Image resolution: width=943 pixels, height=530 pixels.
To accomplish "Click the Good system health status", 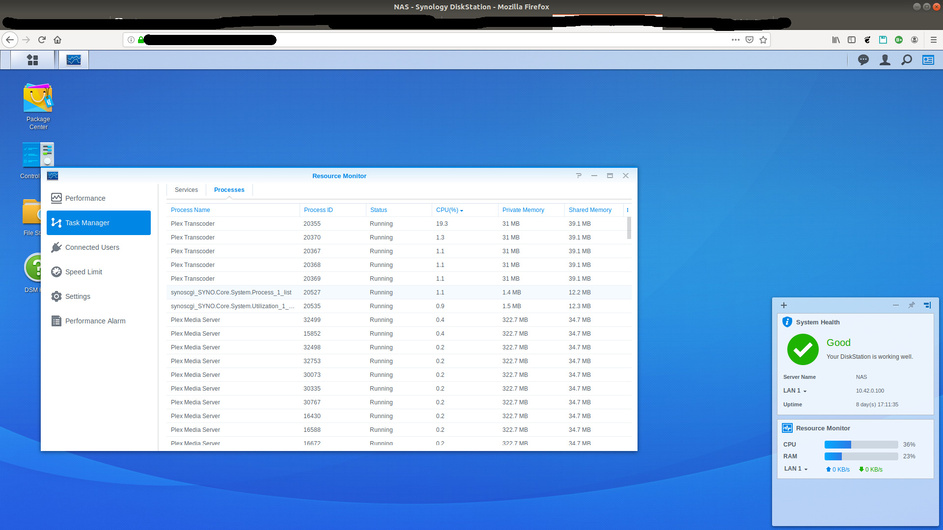I will tap(838, 342).
